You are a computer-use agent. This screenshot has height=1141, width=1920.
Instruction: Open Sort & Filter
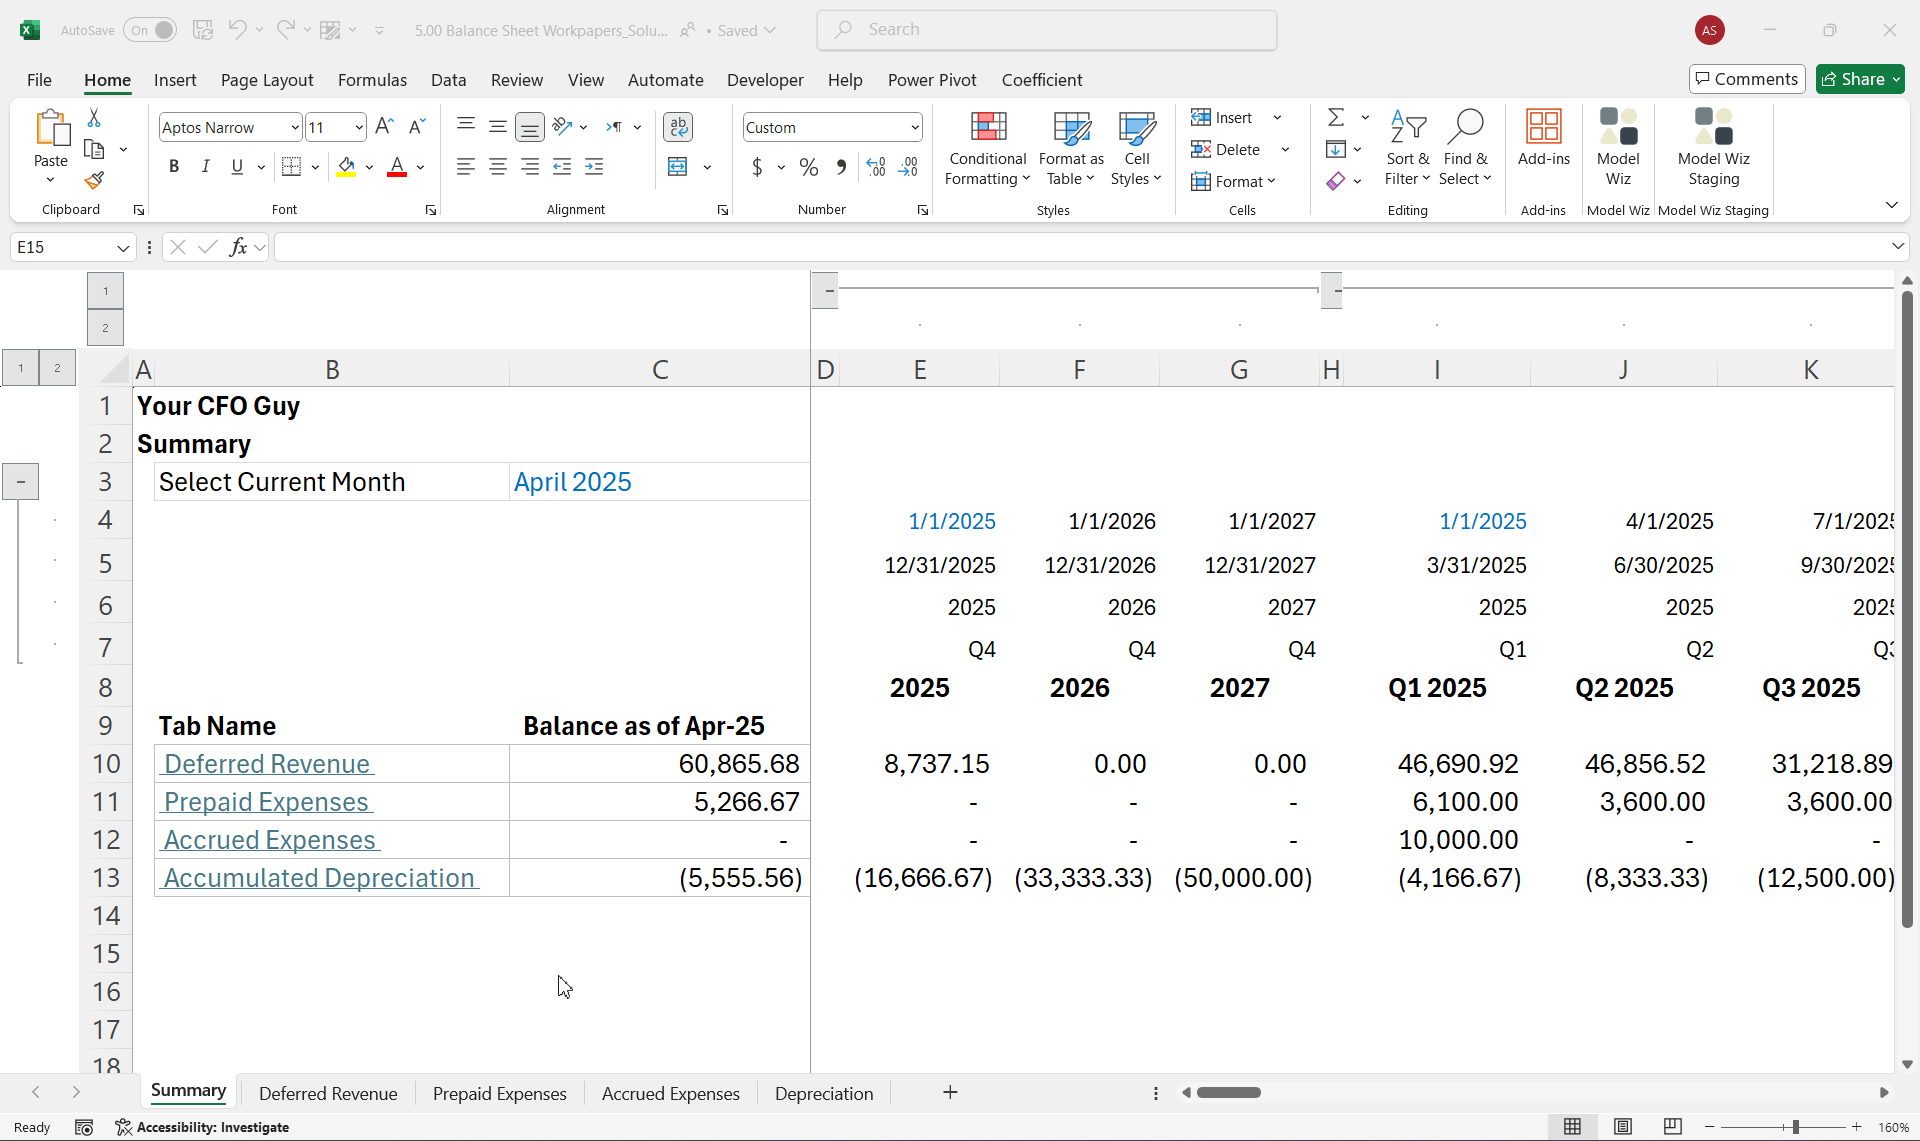(1408, 148)
